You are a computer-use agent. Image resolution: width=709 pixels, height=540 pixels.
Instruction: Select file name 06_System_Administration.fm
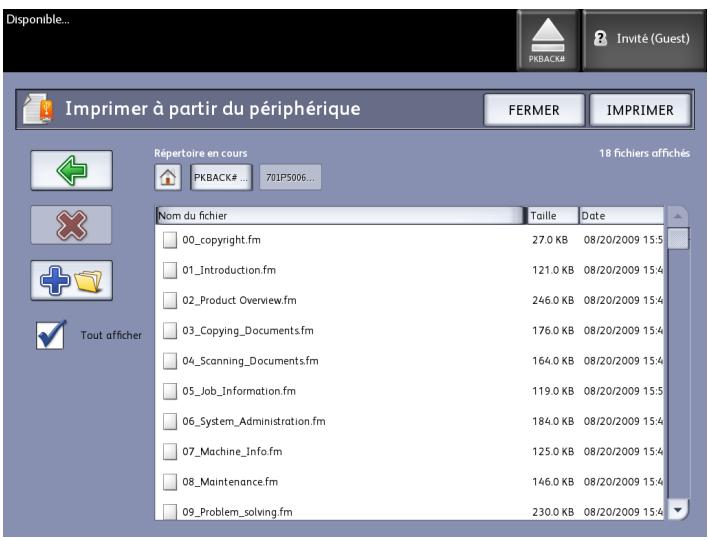coord(254,422)
